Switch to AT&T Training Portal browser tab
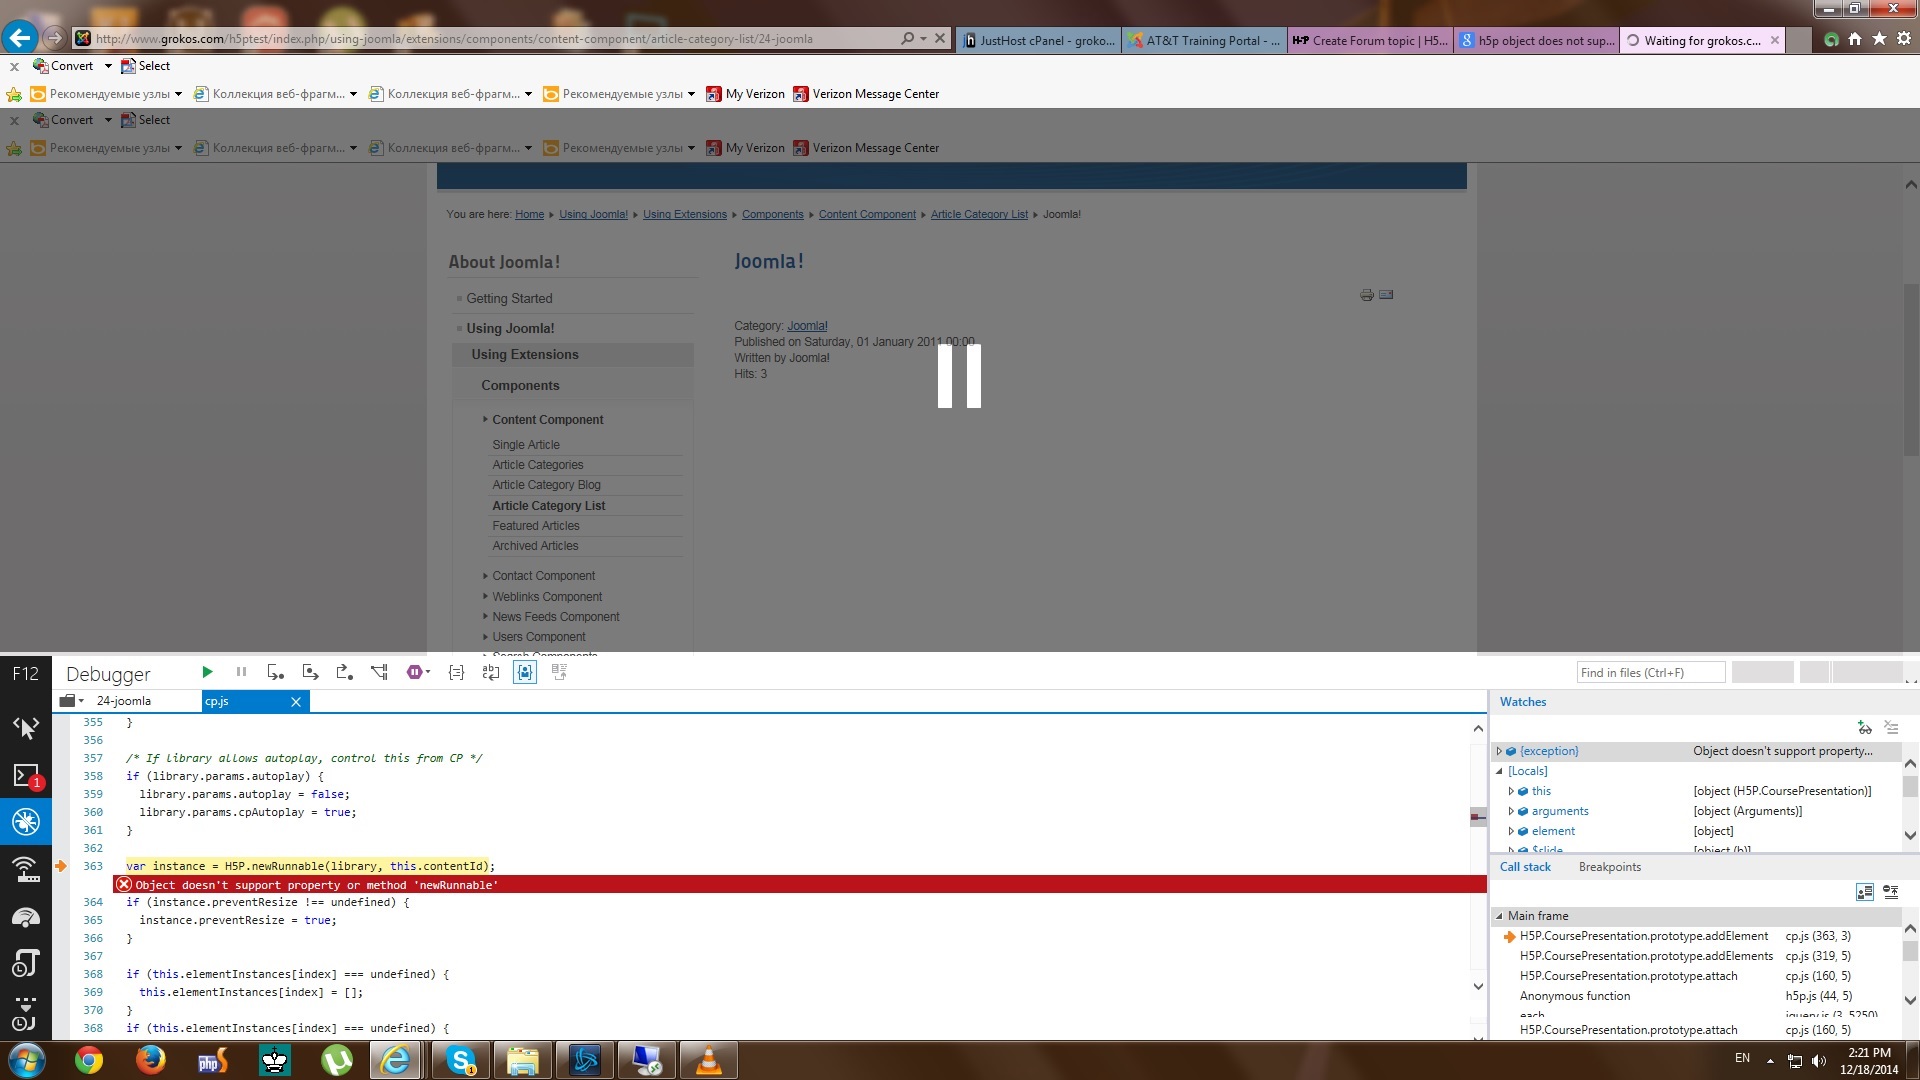 [1204, 41]
